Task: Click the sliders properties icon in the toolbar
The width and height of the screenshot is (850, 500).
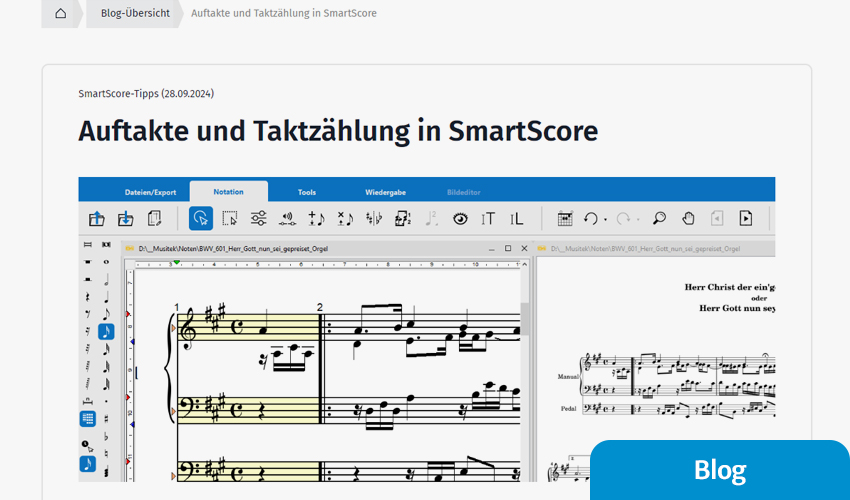Action: 258,218
